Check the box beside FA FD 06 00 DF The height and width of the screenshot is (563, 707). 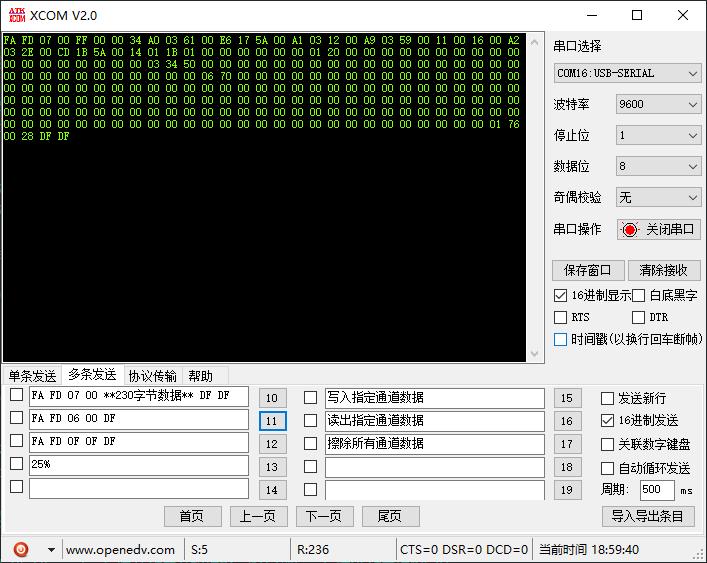click(17, 417)
